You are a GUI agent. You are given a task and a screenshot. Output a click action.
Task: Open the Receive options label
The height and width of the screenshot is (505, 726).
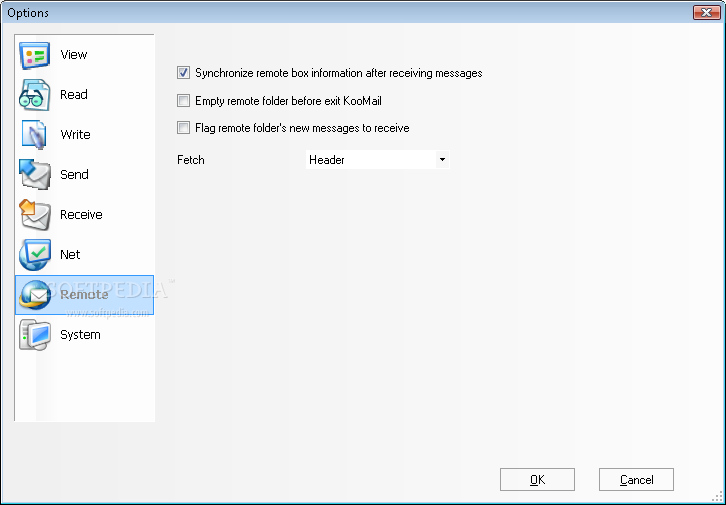[x=81, y=214]
